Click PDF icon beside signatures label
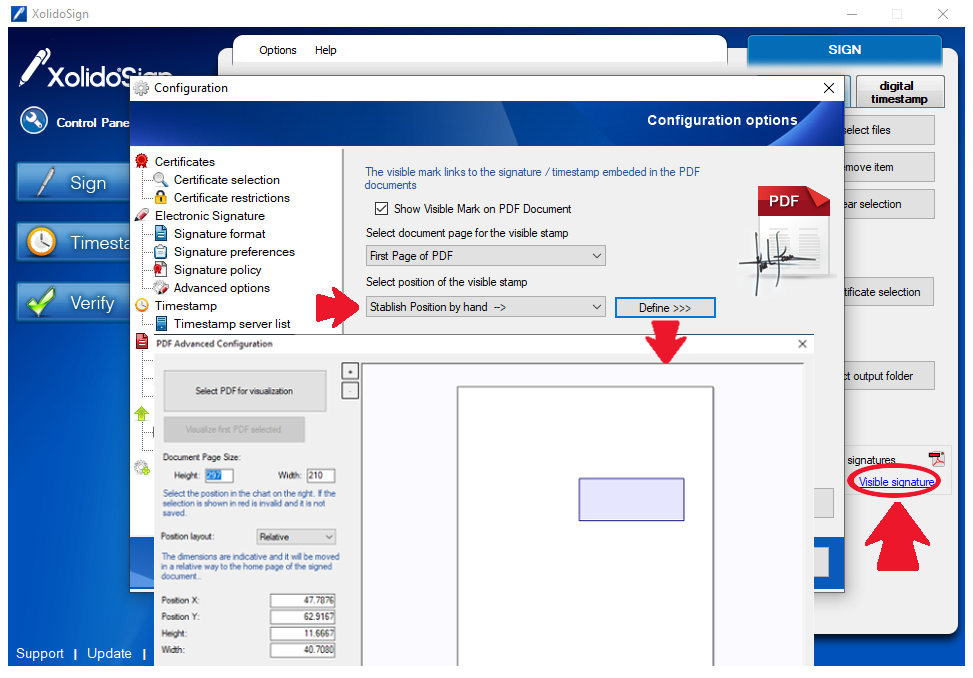The height and width of the screenshot is (678, 973). pos(936,459)
